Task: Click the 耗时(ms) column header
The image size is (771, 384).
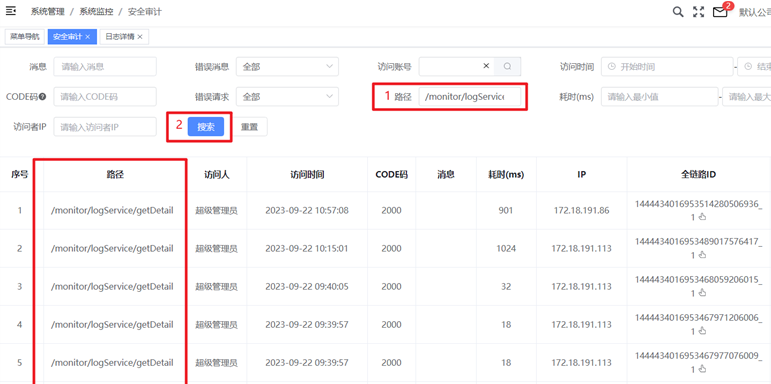Action: [x=506, y=175]
